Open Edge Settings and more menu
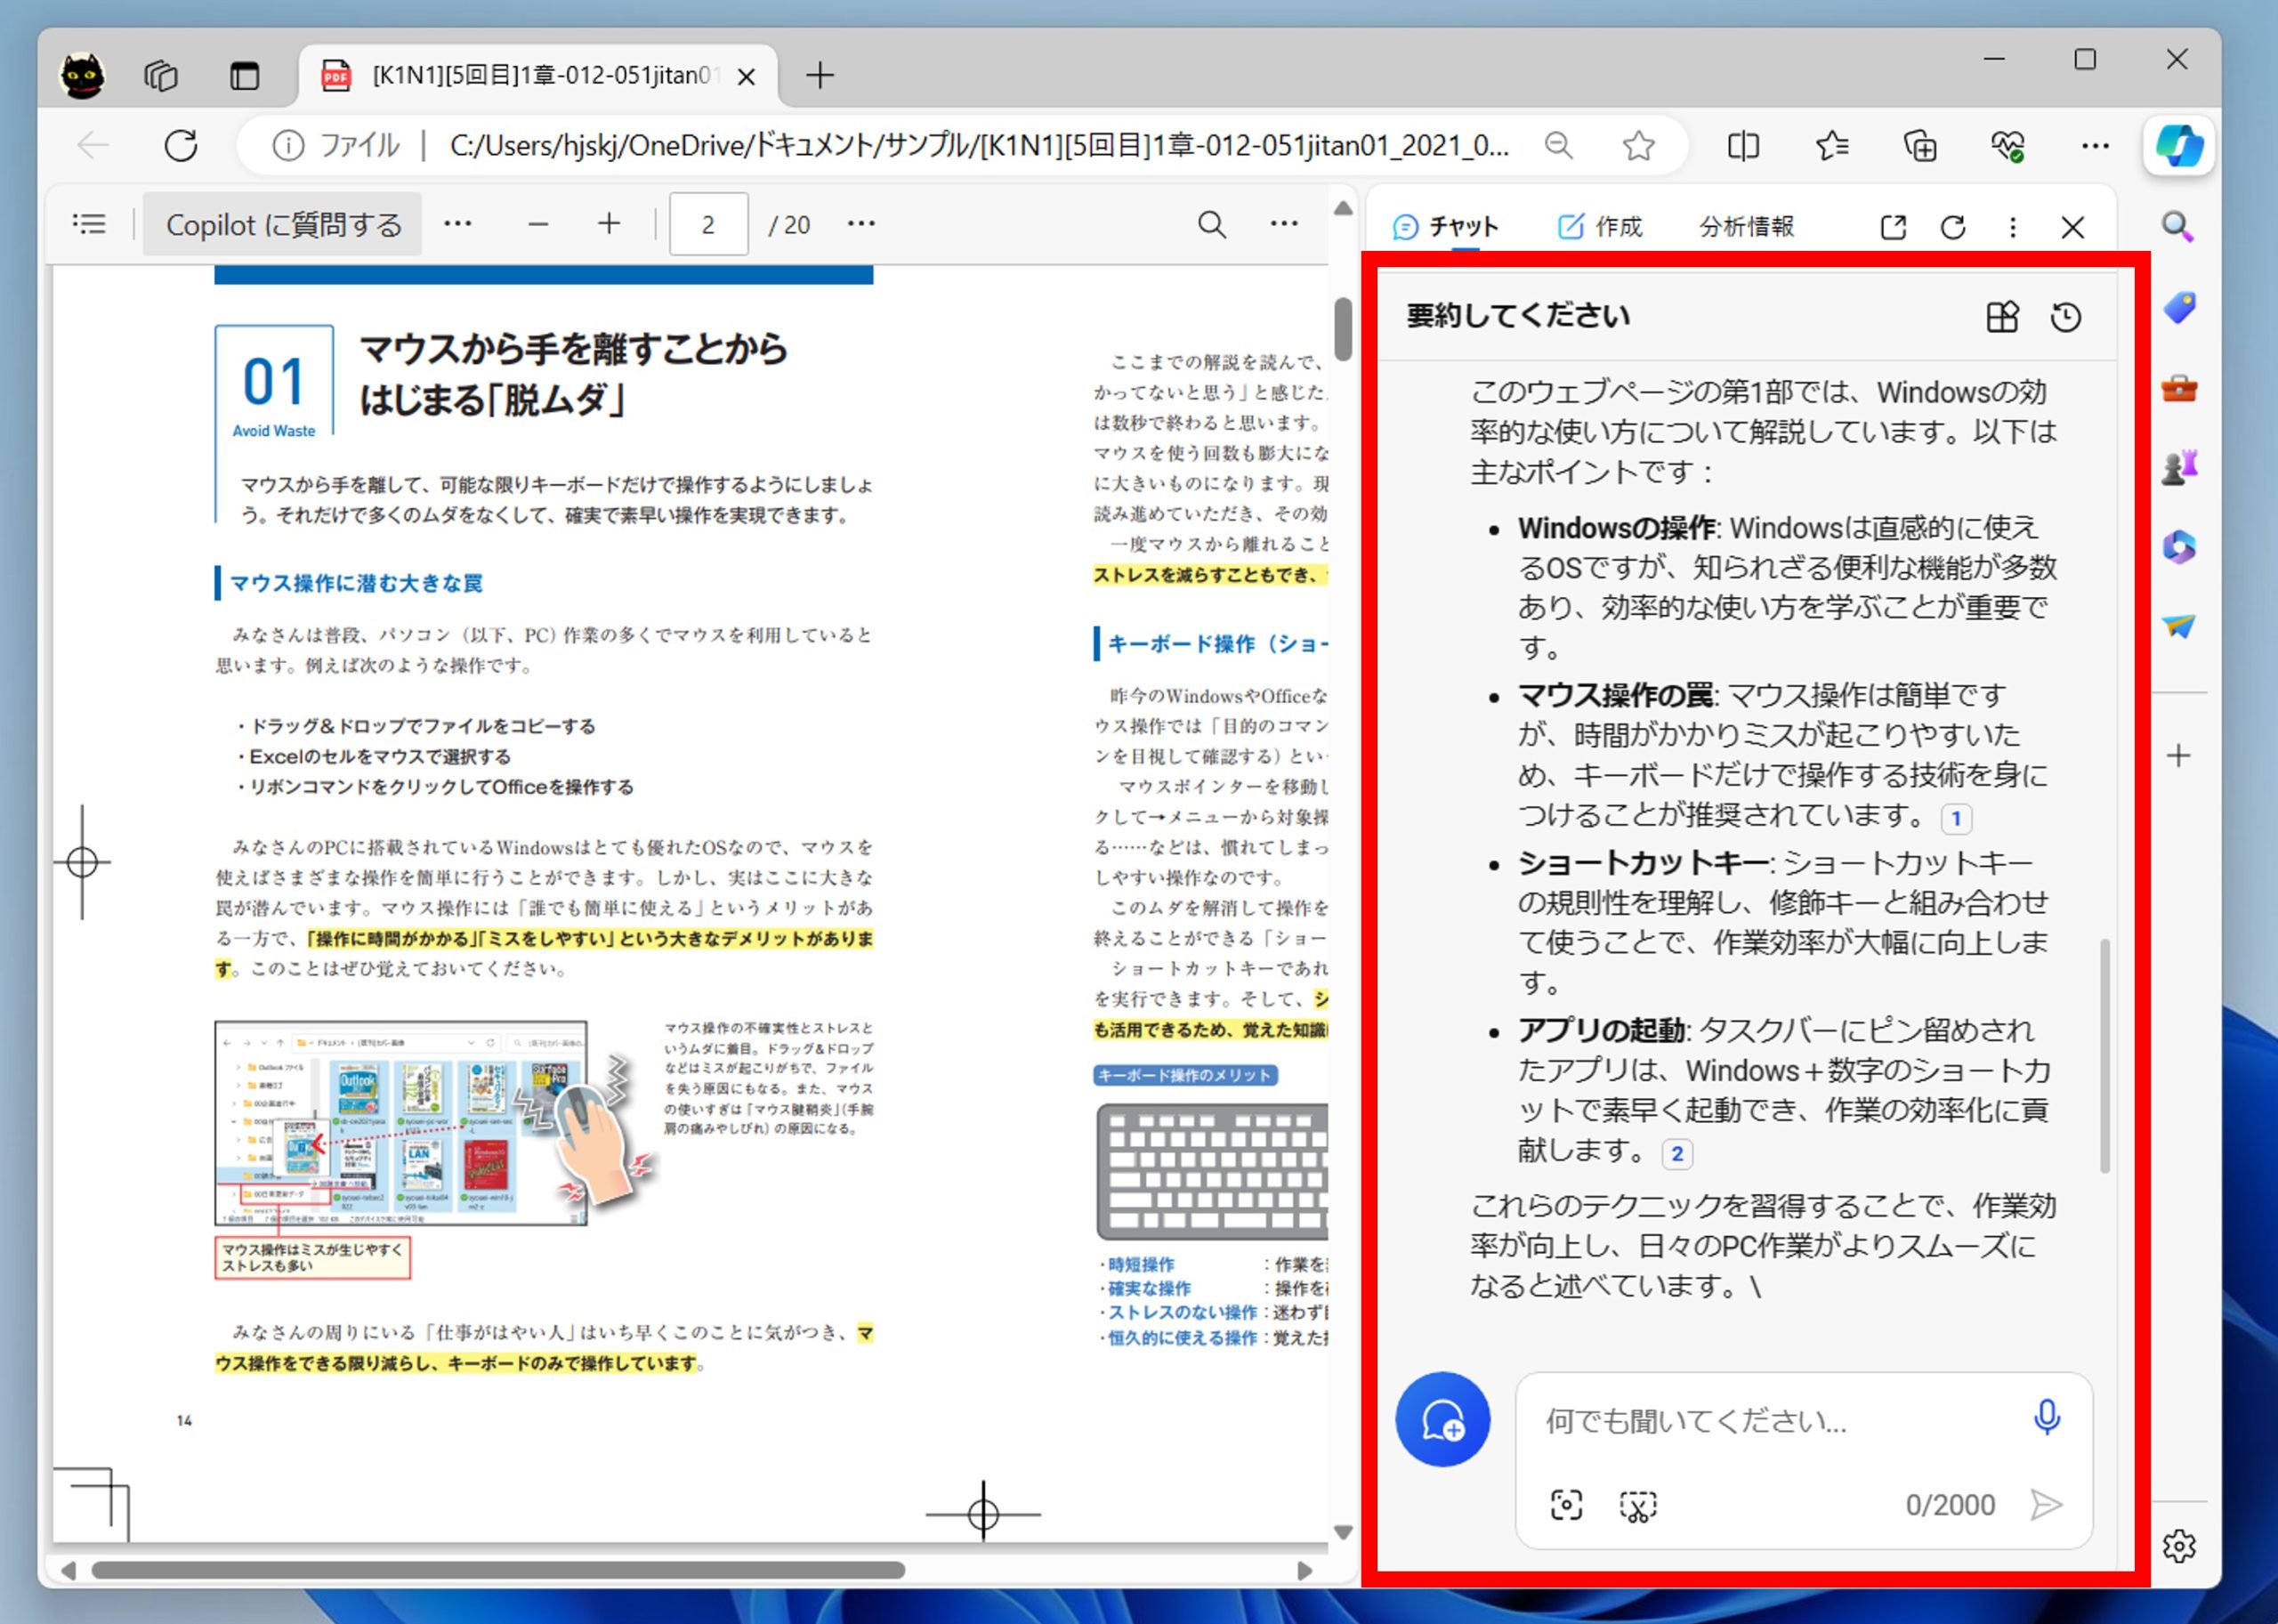 [x=2095, y=147]
